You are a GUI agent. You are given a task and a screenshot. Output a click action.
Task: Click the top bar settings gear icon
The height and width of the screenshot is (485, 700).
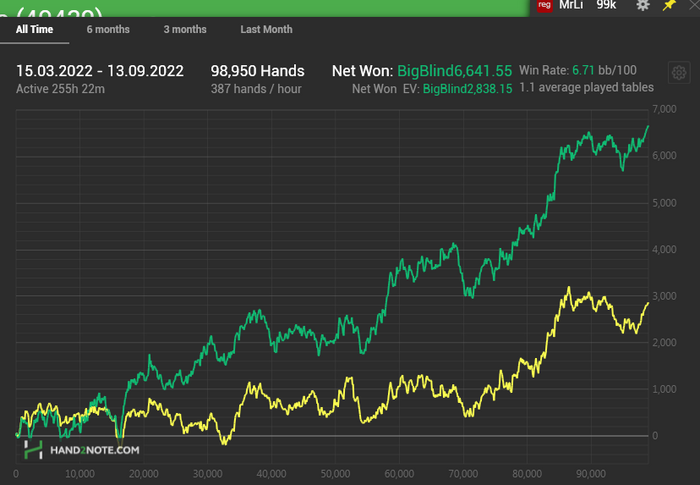tap(642, 5)
